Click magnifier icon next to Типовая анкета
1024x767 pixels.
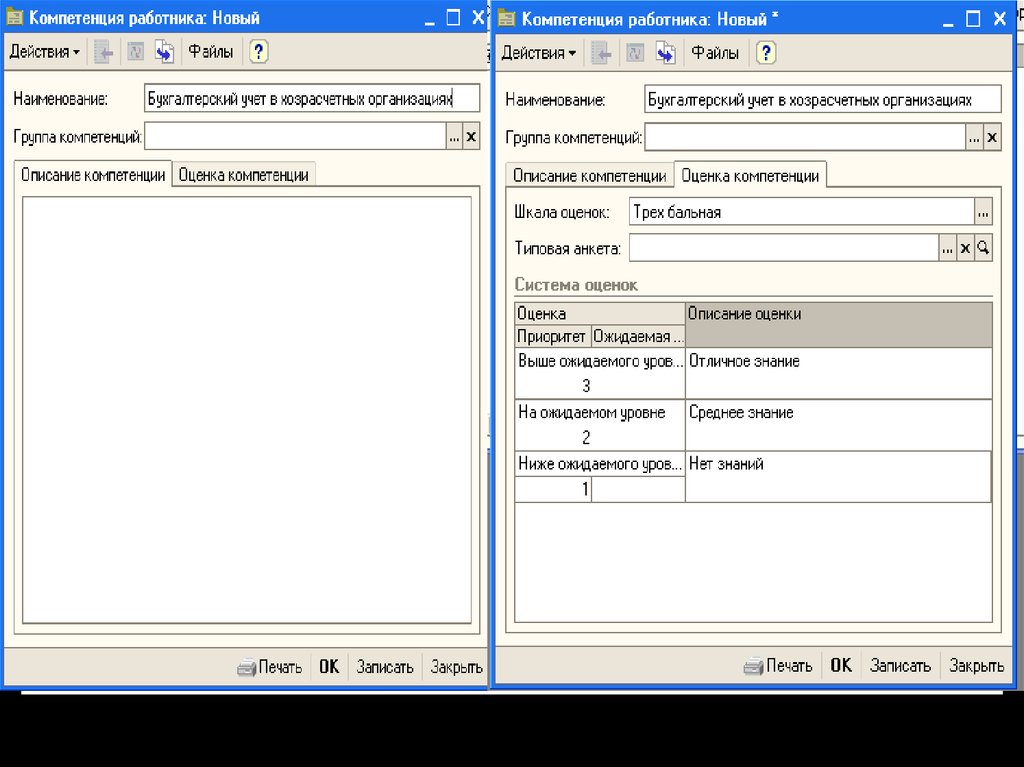coord(983,248)
